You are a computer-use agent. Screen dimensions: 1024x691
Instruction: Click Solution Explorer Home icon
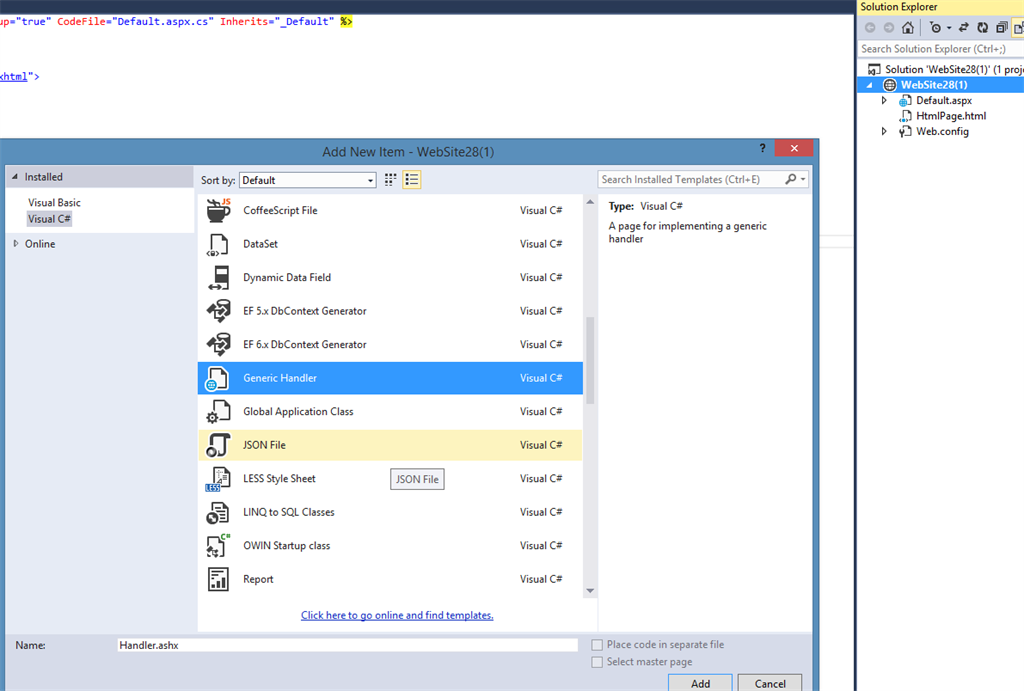click(908, 27)
